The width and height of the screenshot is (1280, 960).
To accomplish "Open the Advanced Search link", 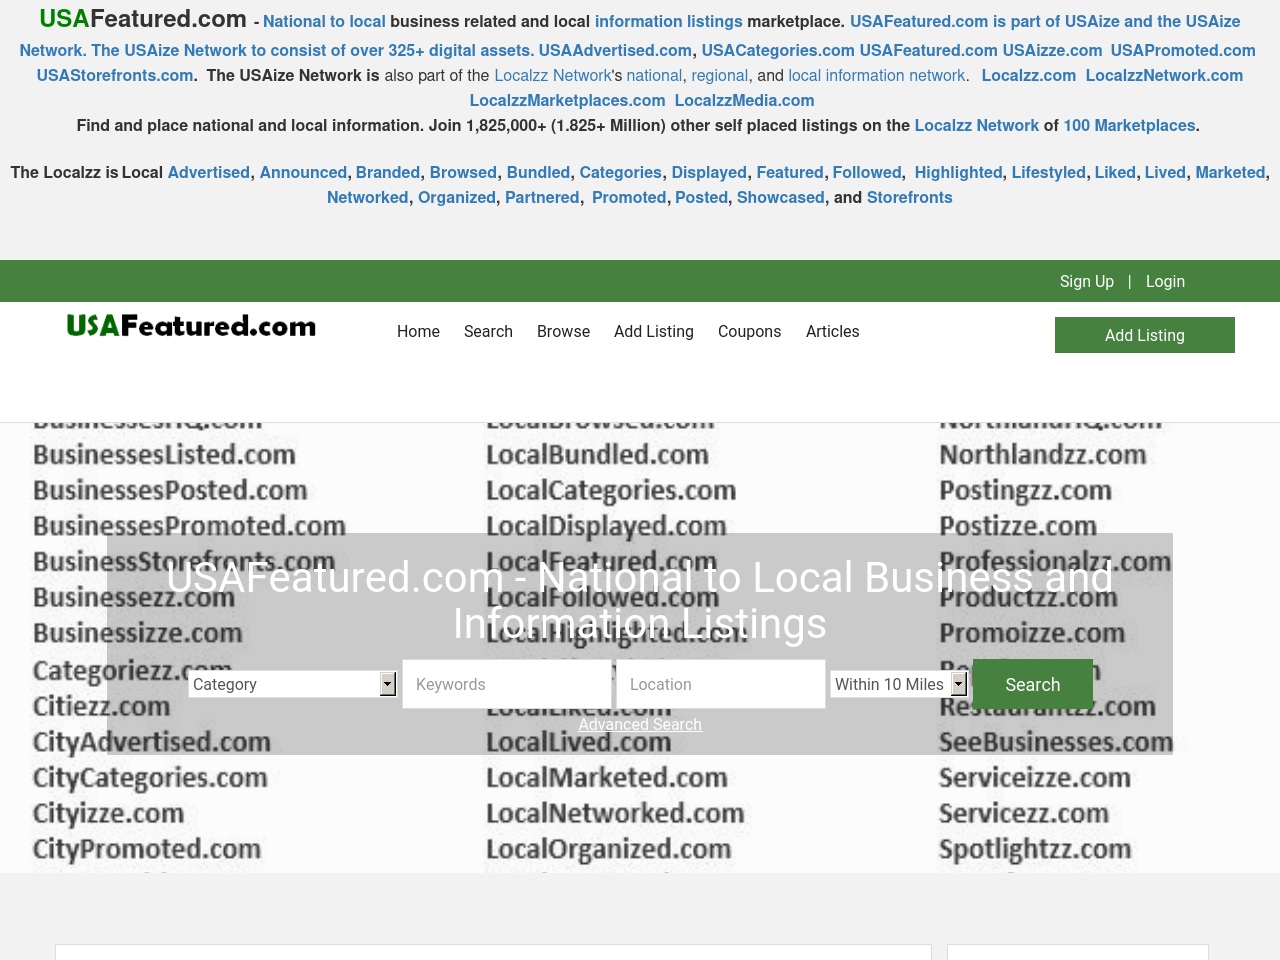I will (x=640, y=724).
